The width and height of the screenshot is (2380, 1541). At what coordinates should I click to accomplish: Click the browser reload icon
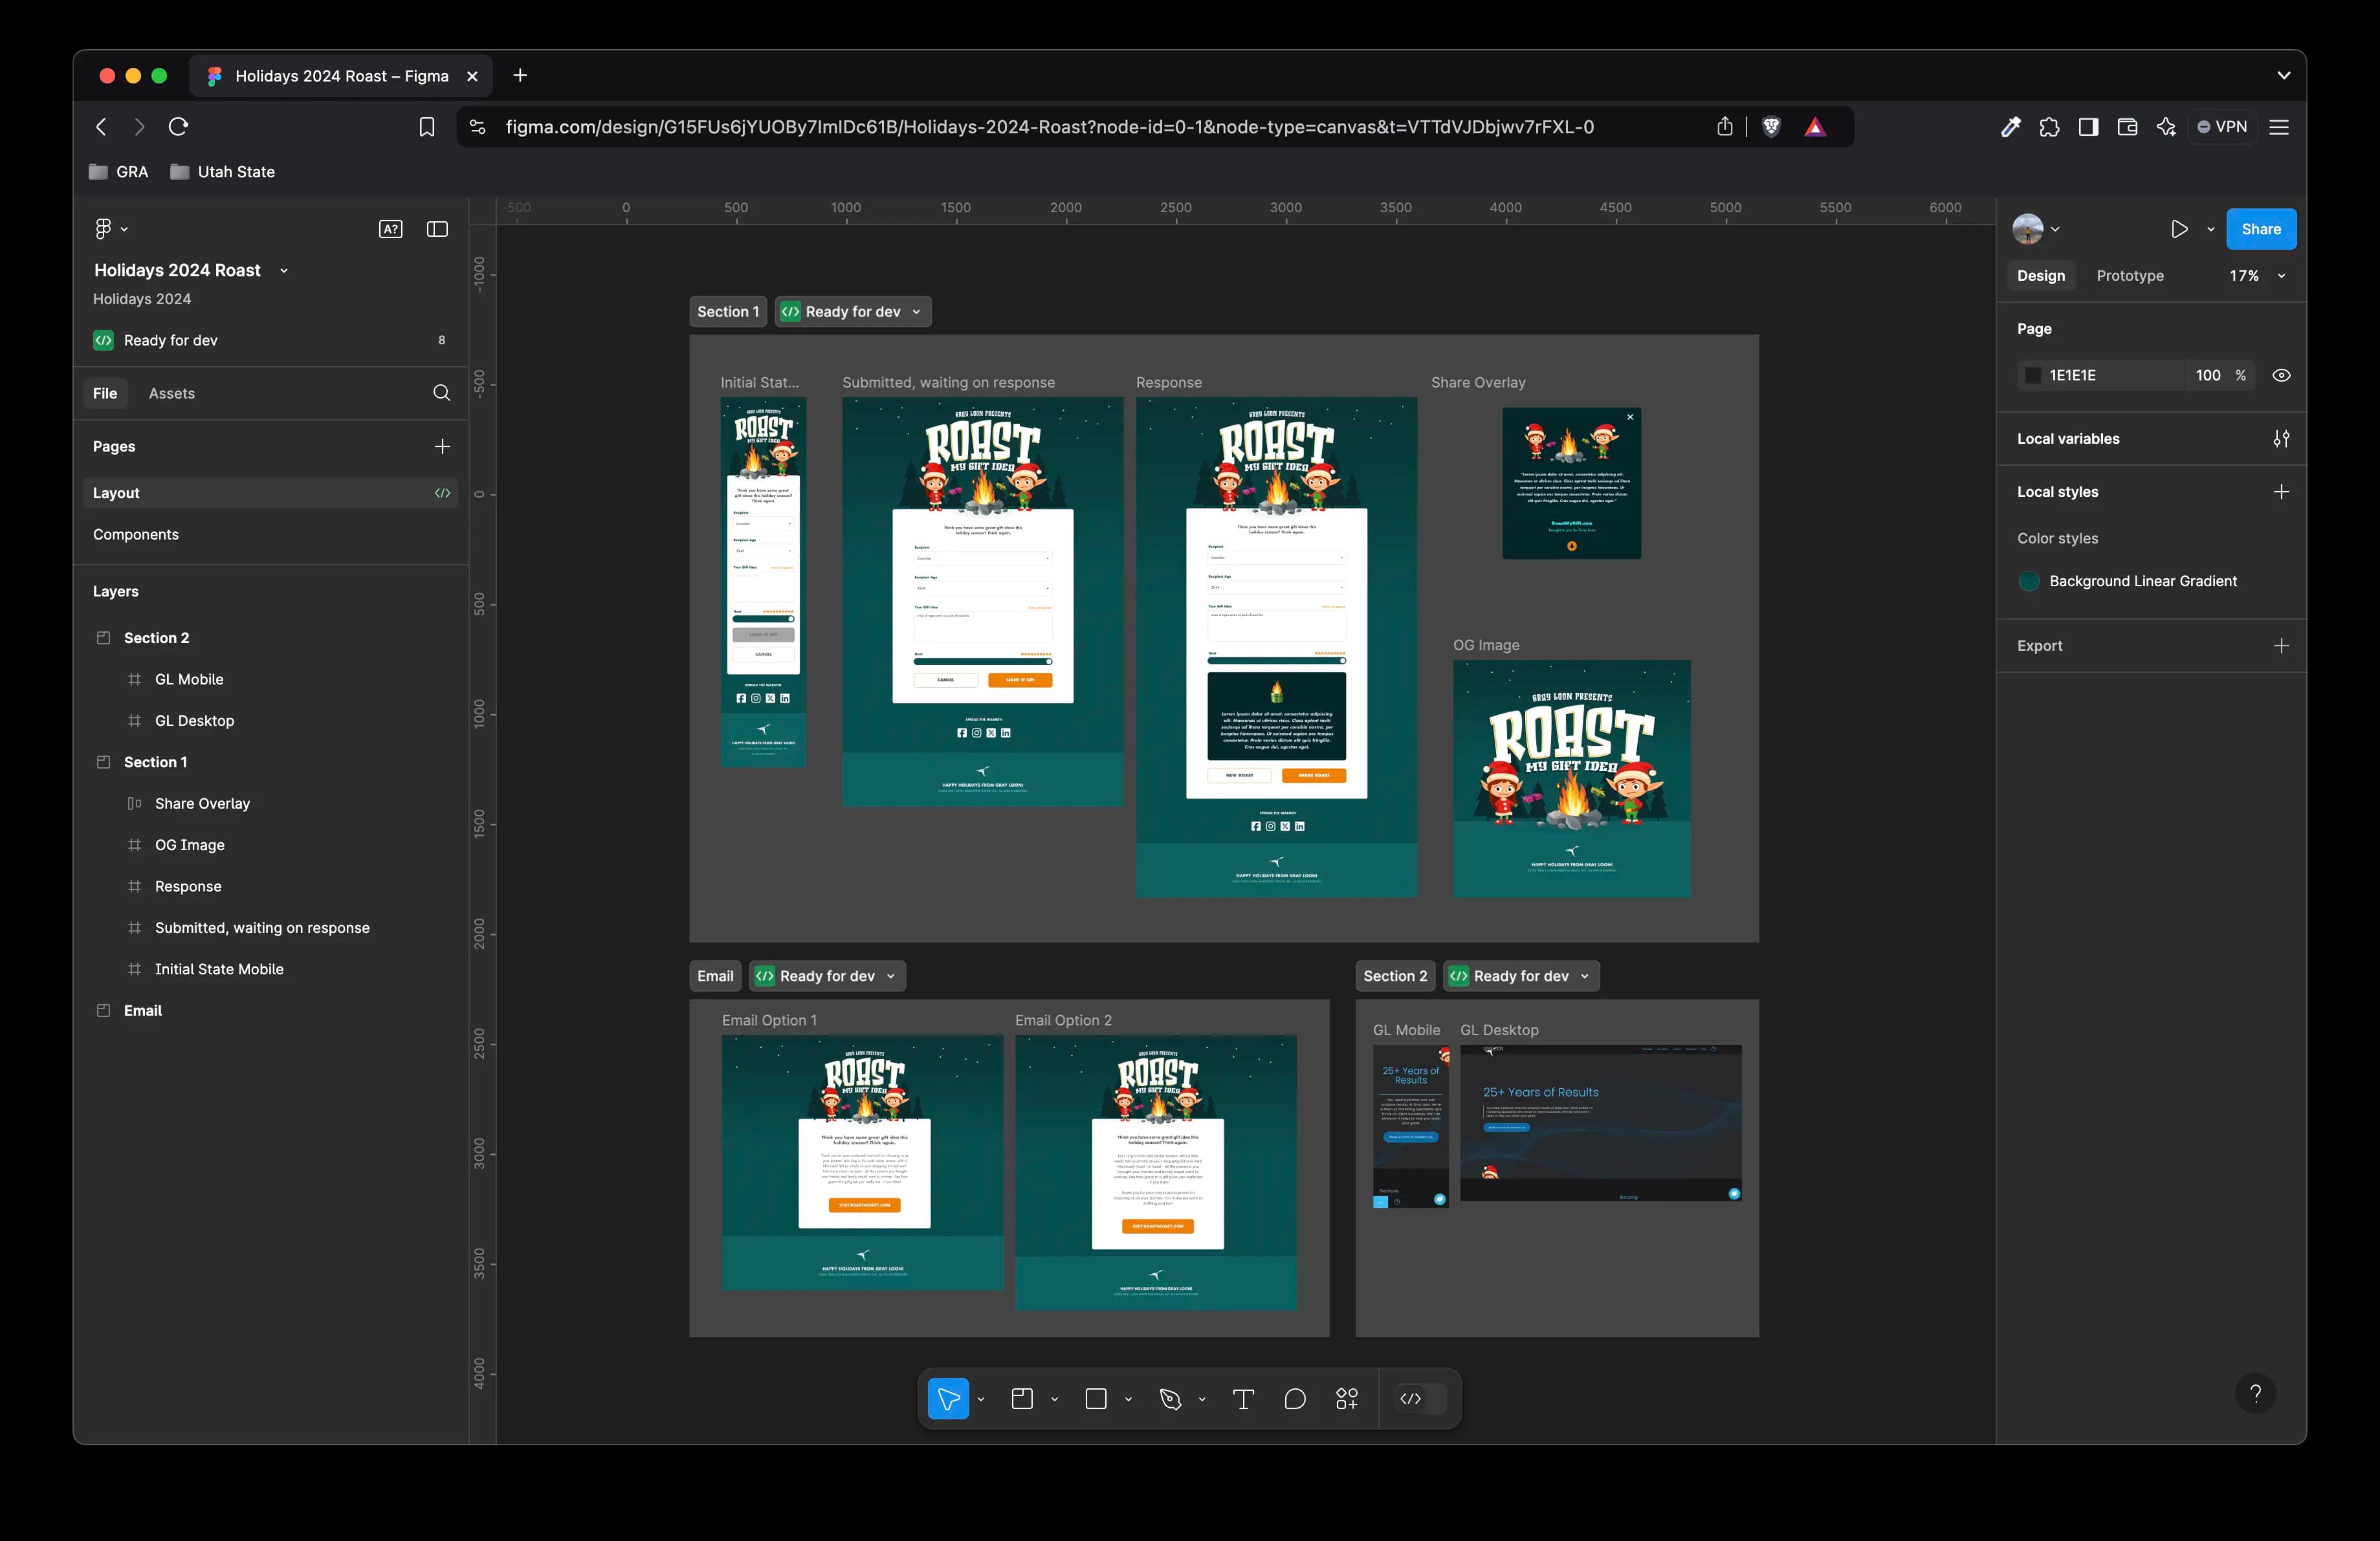pos(178,127)
